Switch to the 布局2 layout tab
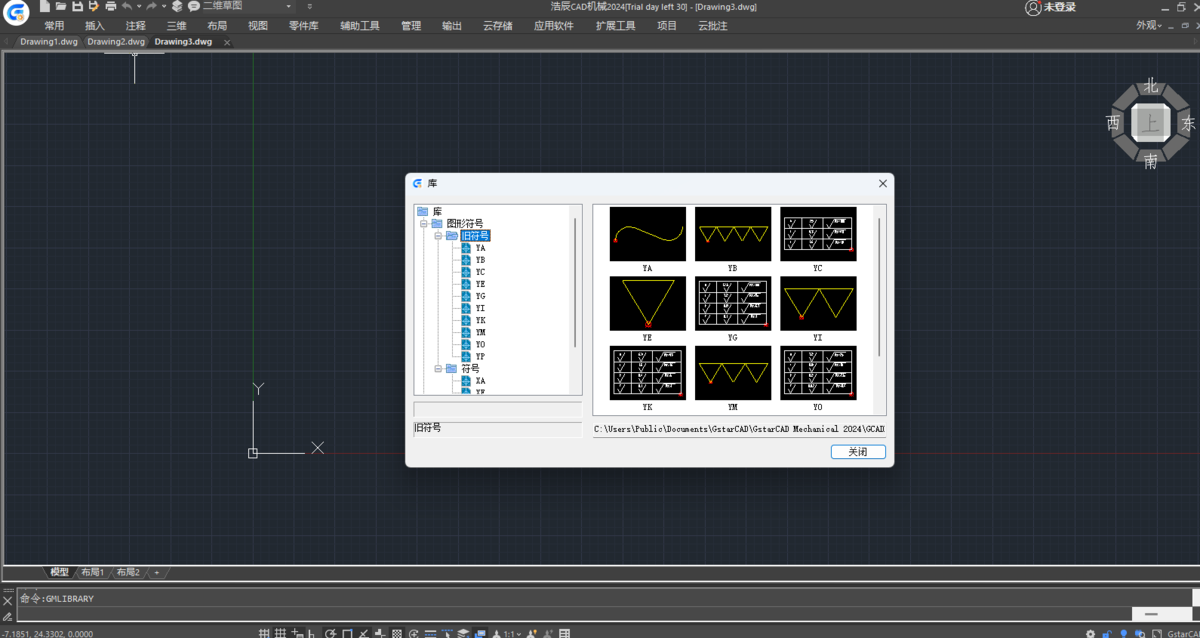 pyautogui.click(x=128, y=572)
